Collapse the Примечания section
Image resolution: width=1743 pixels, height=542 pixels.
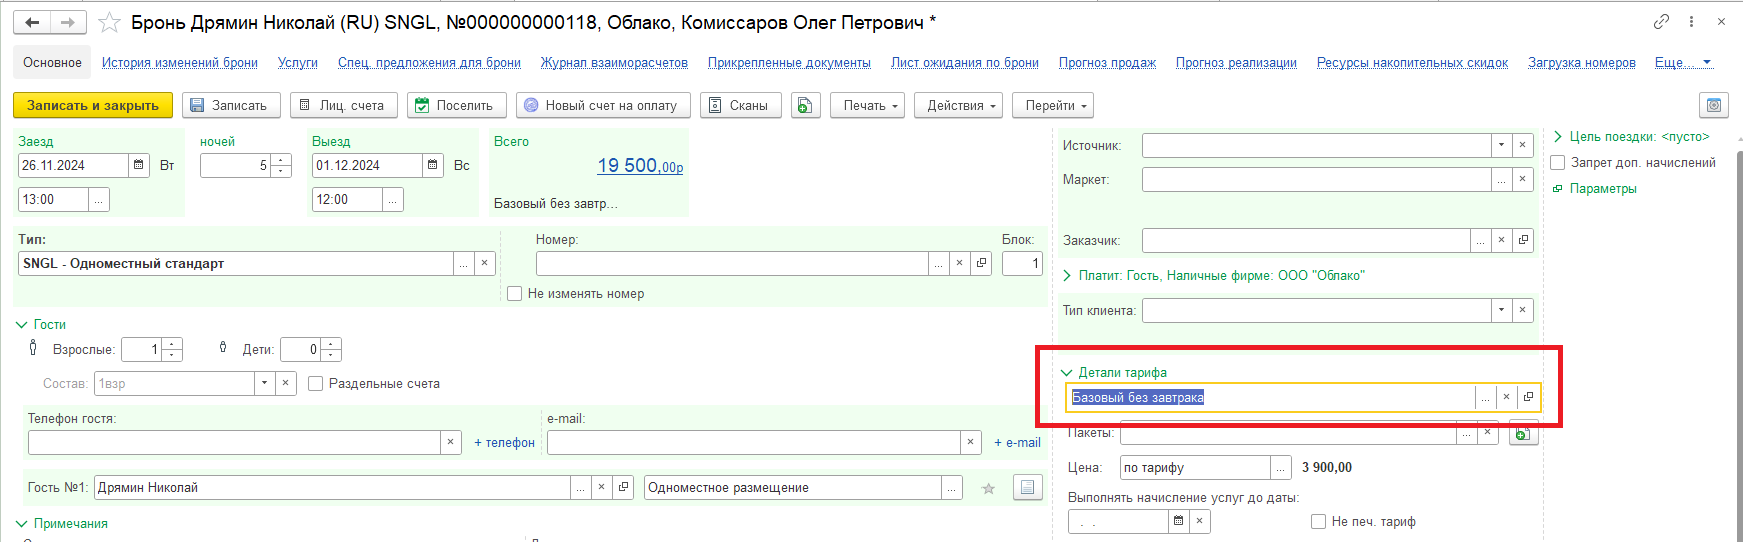22,523
